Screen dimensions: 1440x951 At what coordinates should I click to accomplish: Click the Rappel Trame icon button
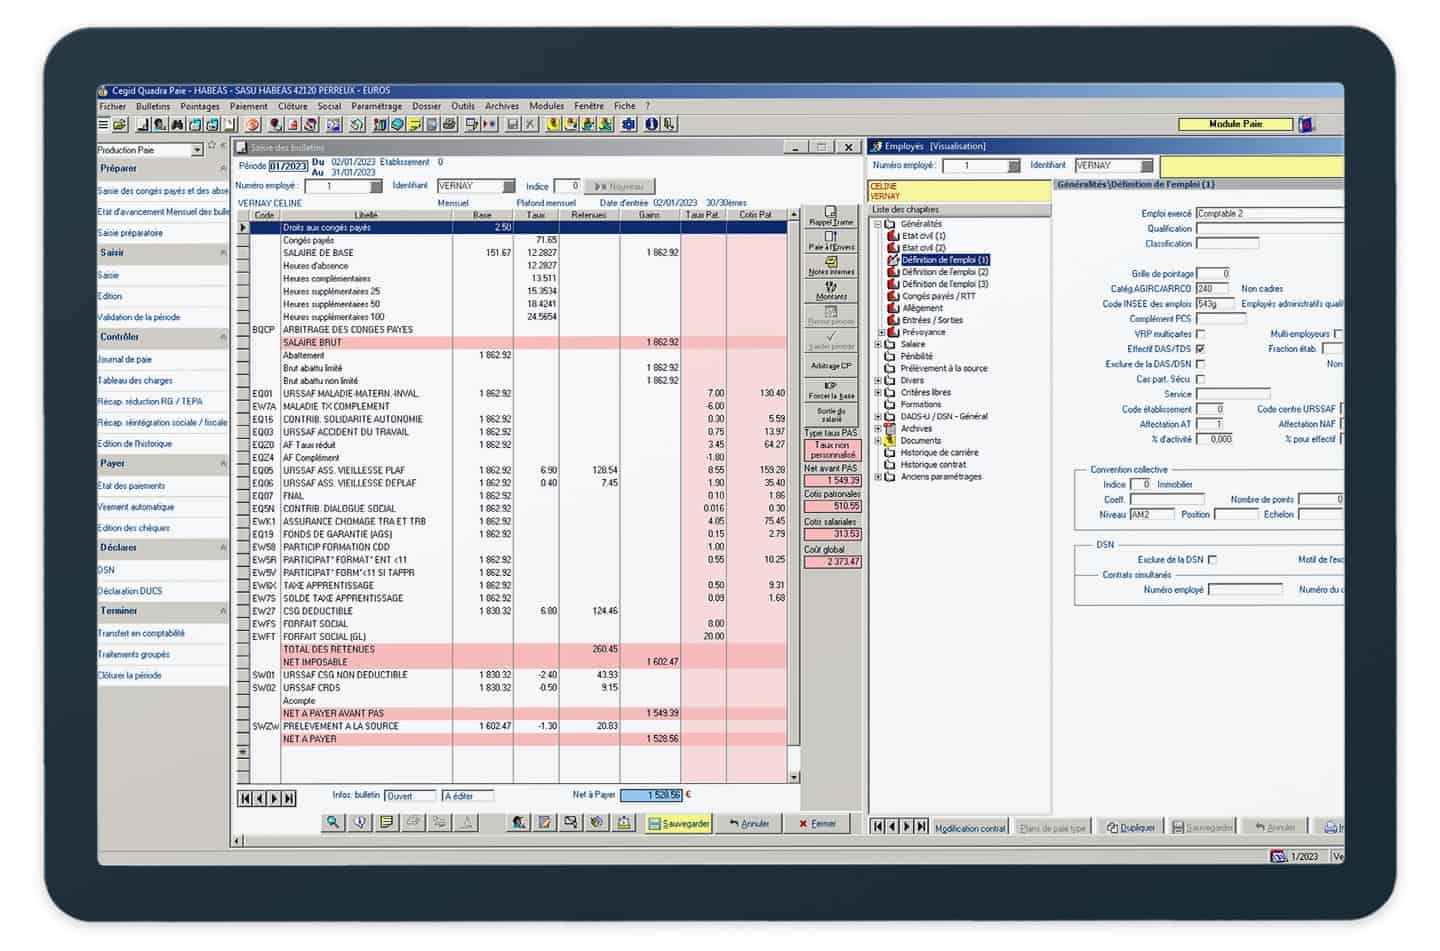pyautogui.click(x=831, y=216)
